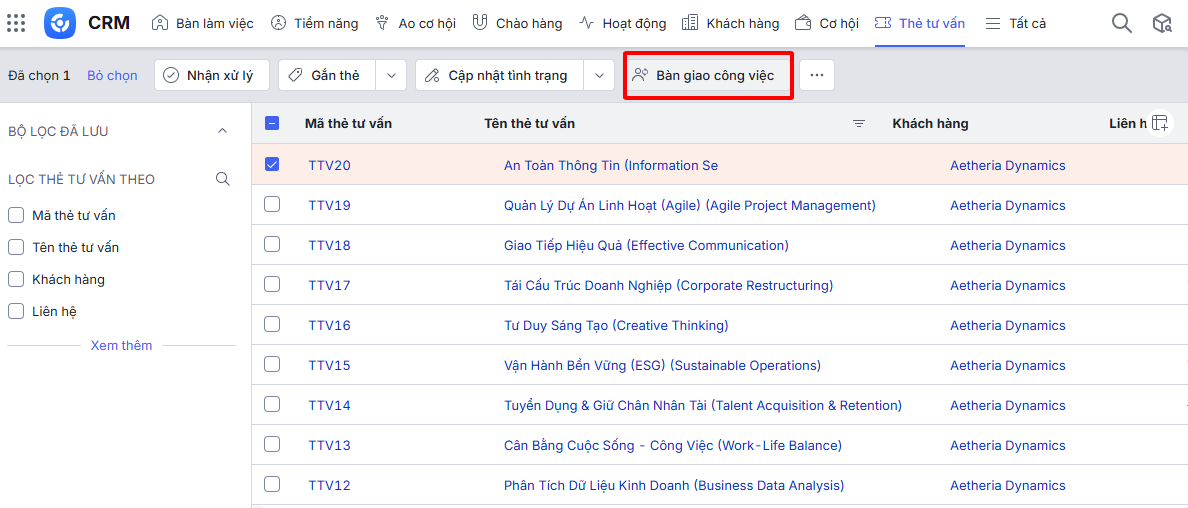Open Cập nhật tình trạng dropdown arrow

(599, 75)
